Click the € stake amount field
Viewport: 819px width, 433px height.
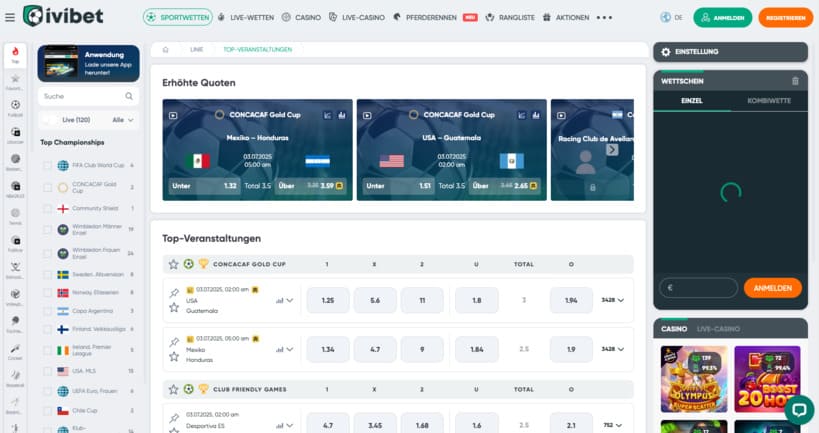(x=698, y=288)
